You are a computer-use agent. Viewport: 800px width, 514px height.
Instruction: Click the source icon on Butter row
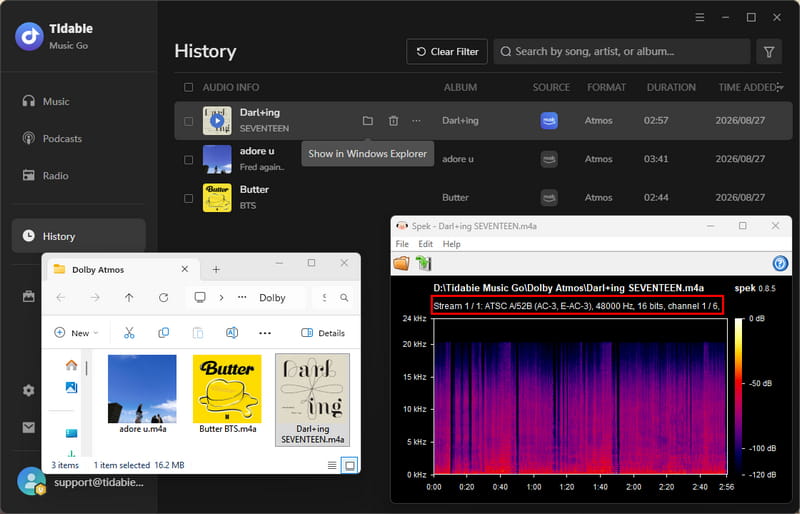[549, 198]
